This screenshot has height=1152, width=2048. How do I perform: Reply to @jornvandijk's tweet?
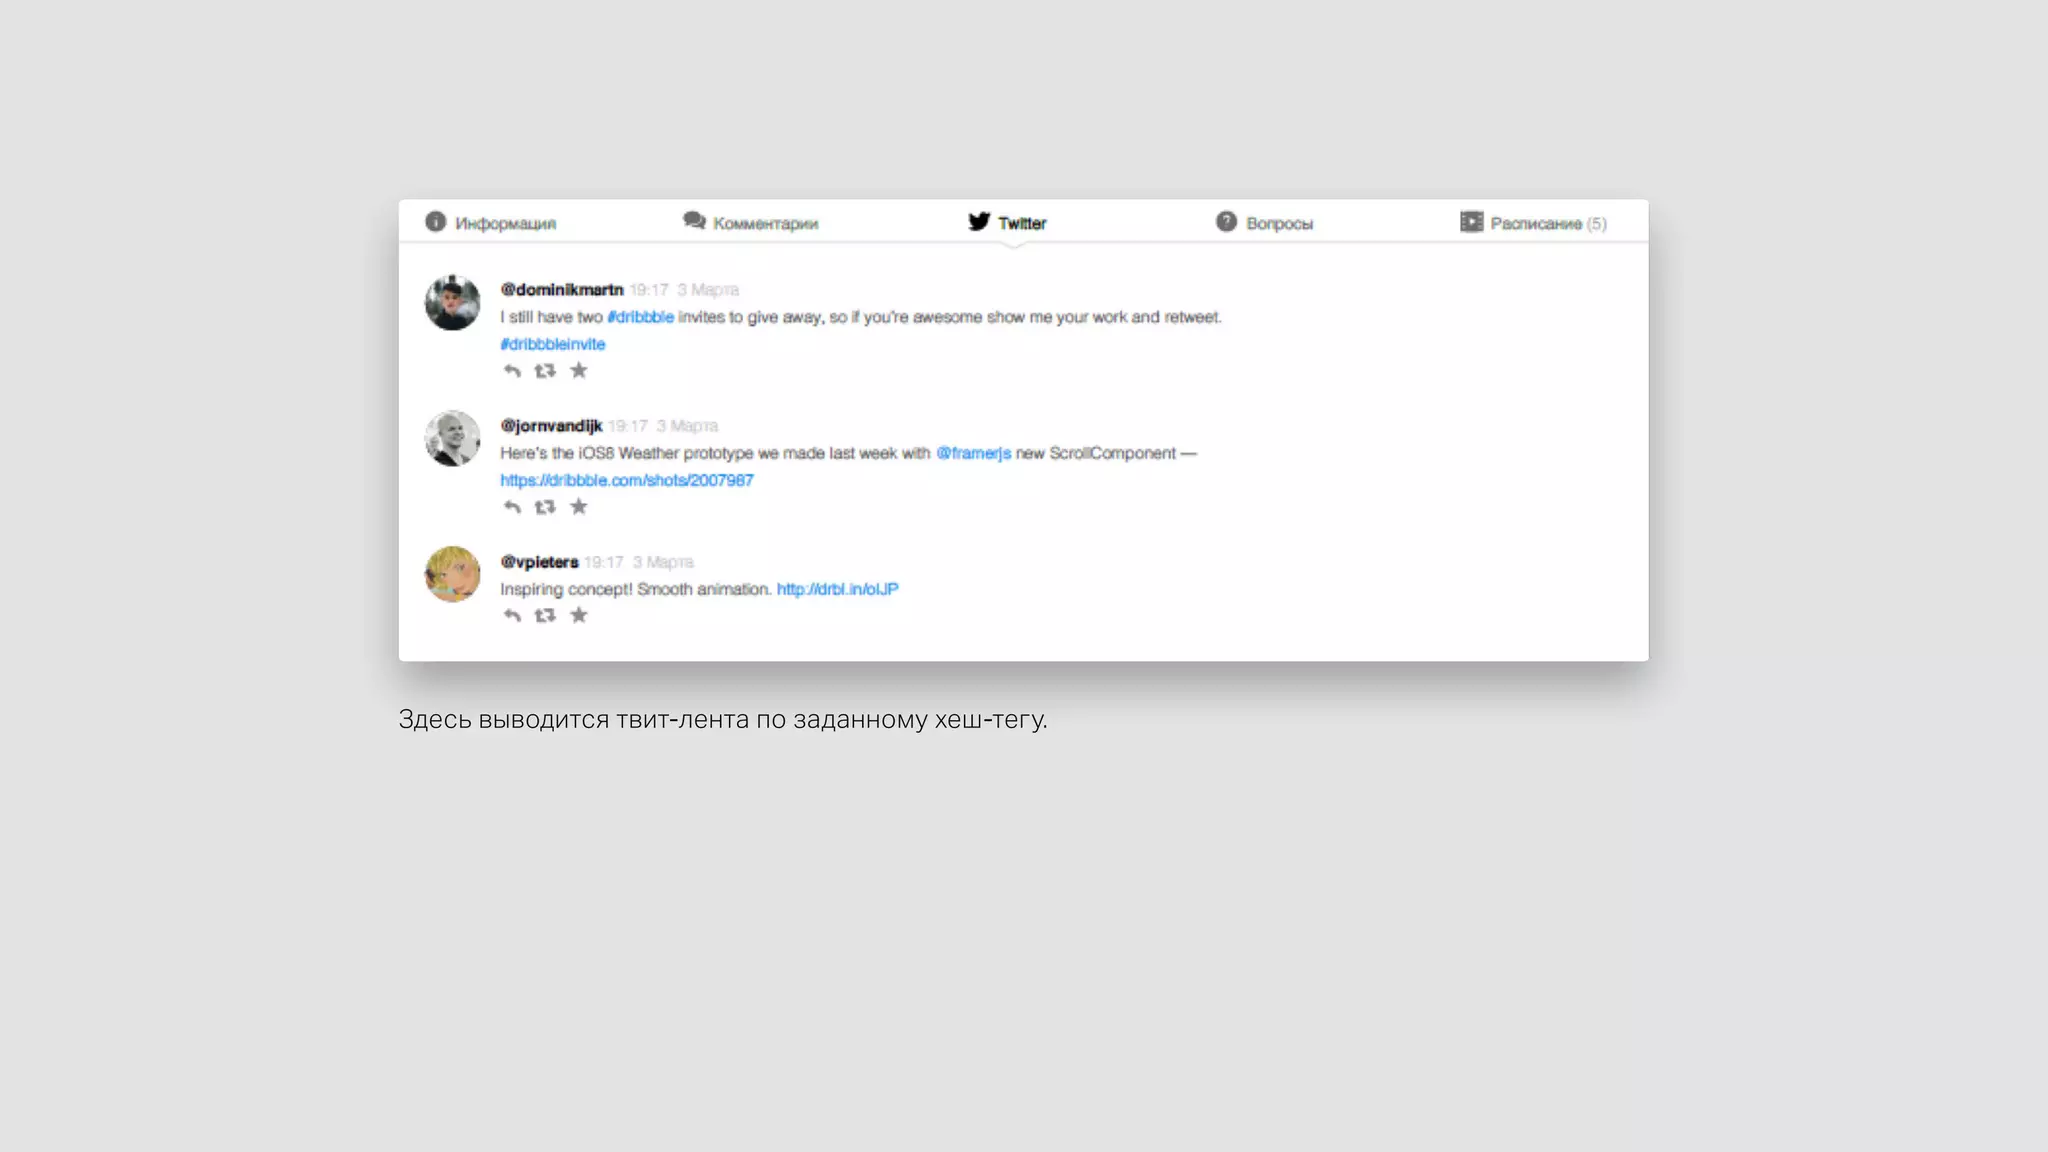[x=512, y=507]
